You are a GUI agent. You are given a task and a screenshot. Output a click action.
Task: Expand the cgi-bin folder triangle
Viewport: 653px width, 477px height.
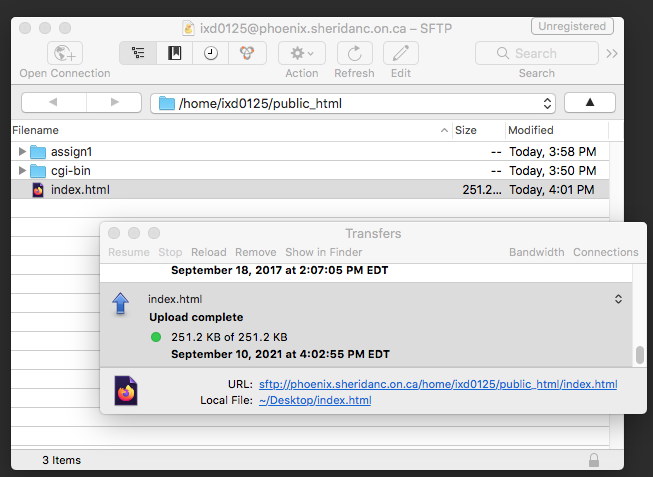click(23, 171)
